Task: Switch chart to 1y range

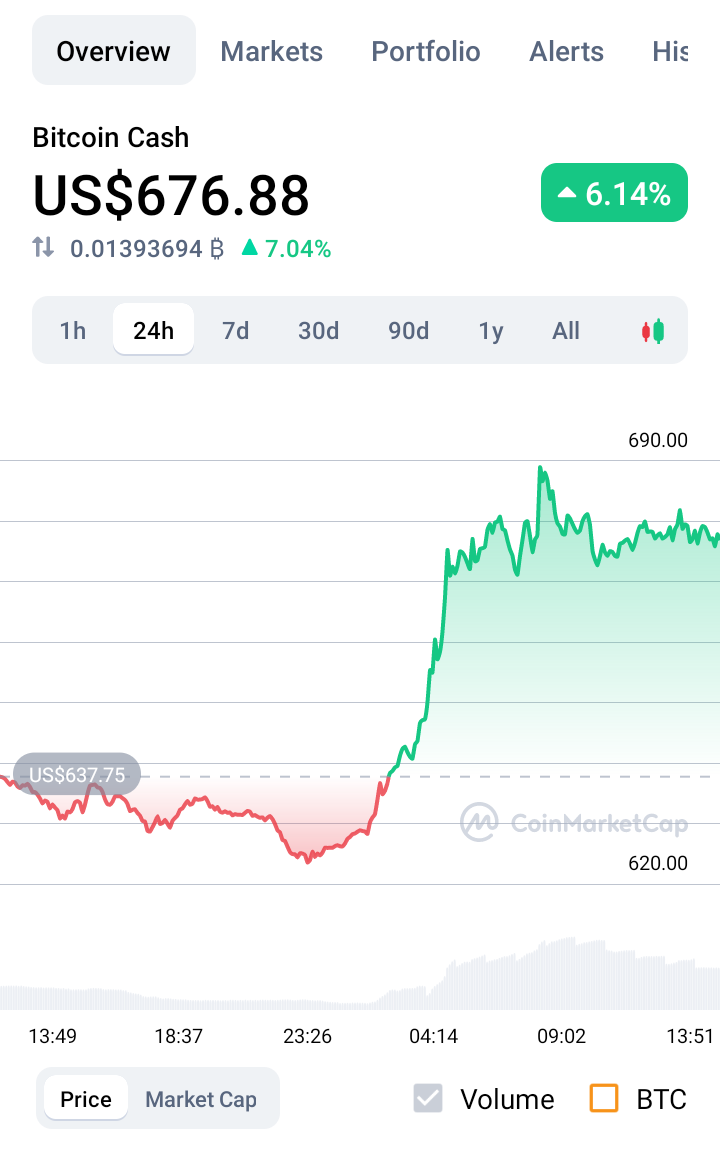Action: [x=491, y=331]
